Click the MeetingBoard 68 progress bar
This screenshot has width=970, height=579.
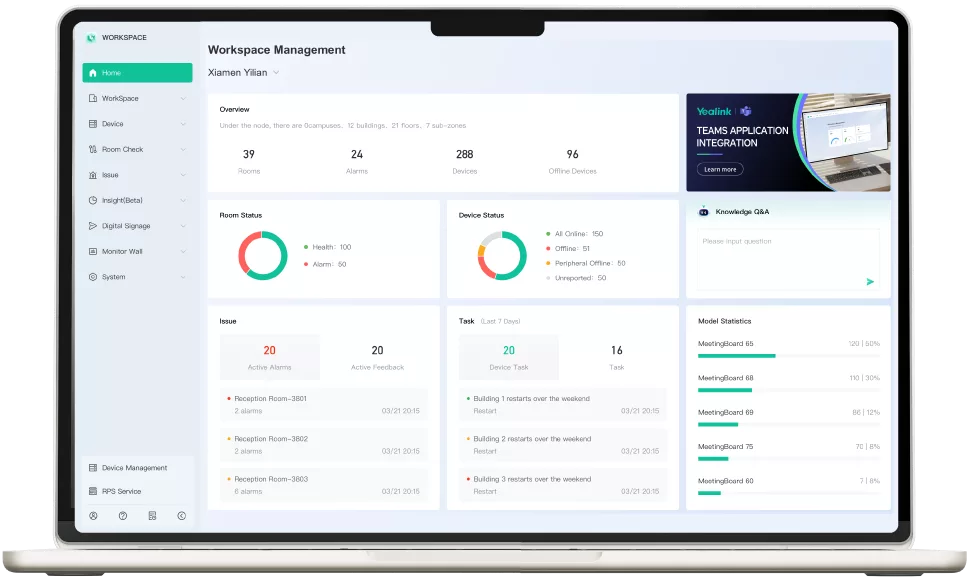coord(789,390)
